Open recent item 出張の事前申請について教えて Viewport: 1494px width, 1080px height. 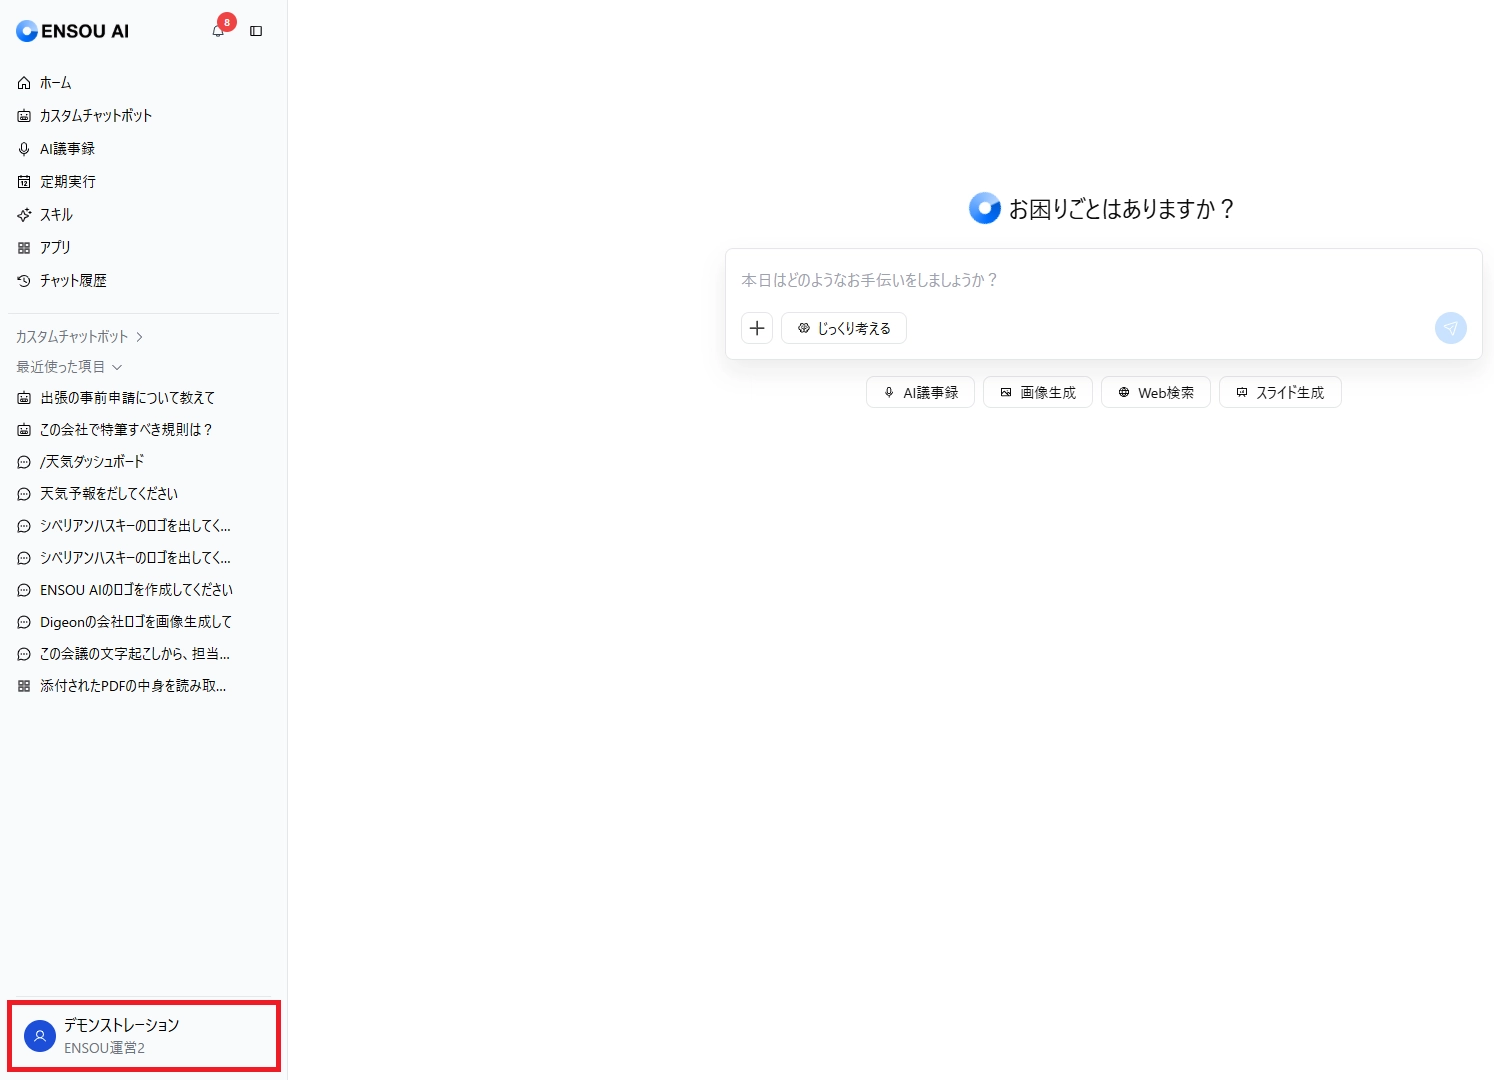pyautogui.click(x=143, y=398)
